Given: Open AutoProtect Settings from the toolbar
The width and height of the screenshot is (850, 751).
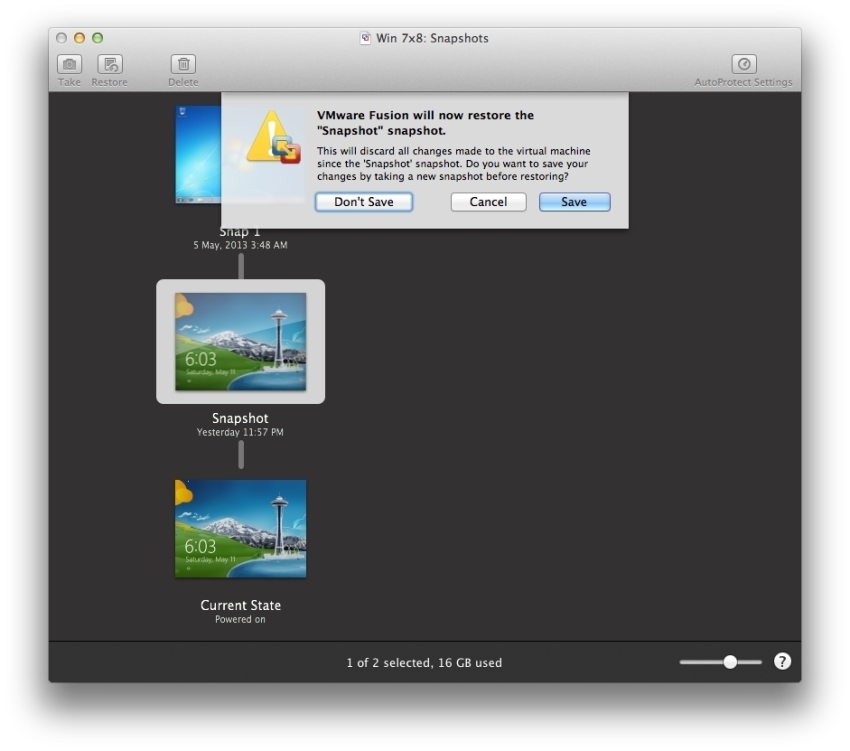Looking at the screenshot, I should coord(743,64).
